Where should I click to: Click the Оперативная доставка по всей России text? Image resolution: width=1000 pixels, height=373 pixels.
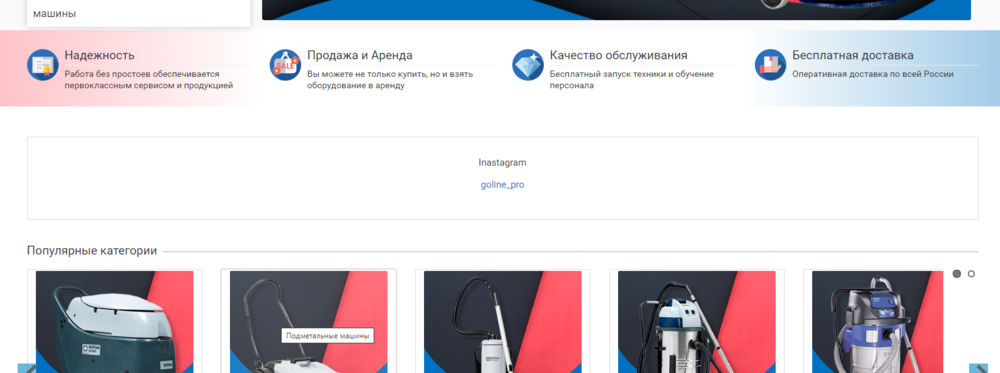pos(873,74)
